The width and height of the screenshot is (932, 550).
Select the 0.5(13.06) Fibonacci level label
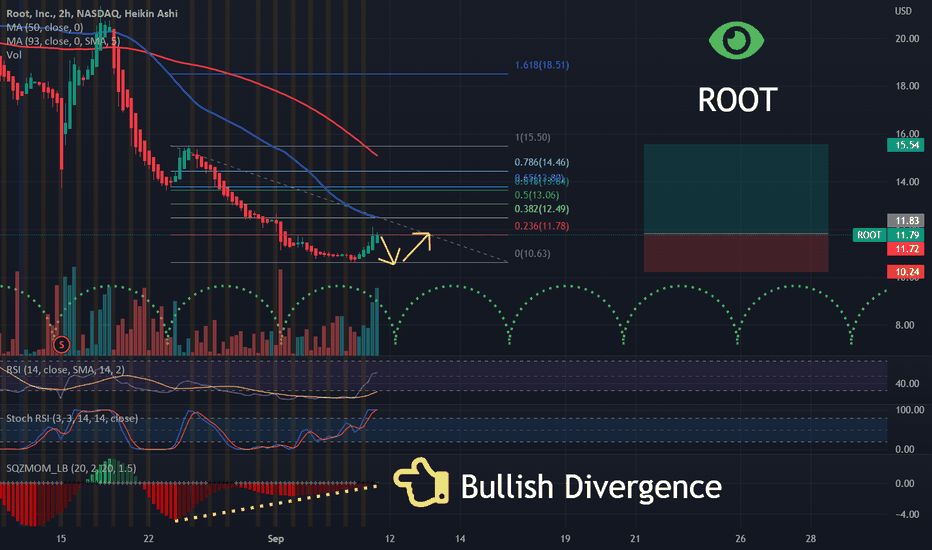pos(537,195)
